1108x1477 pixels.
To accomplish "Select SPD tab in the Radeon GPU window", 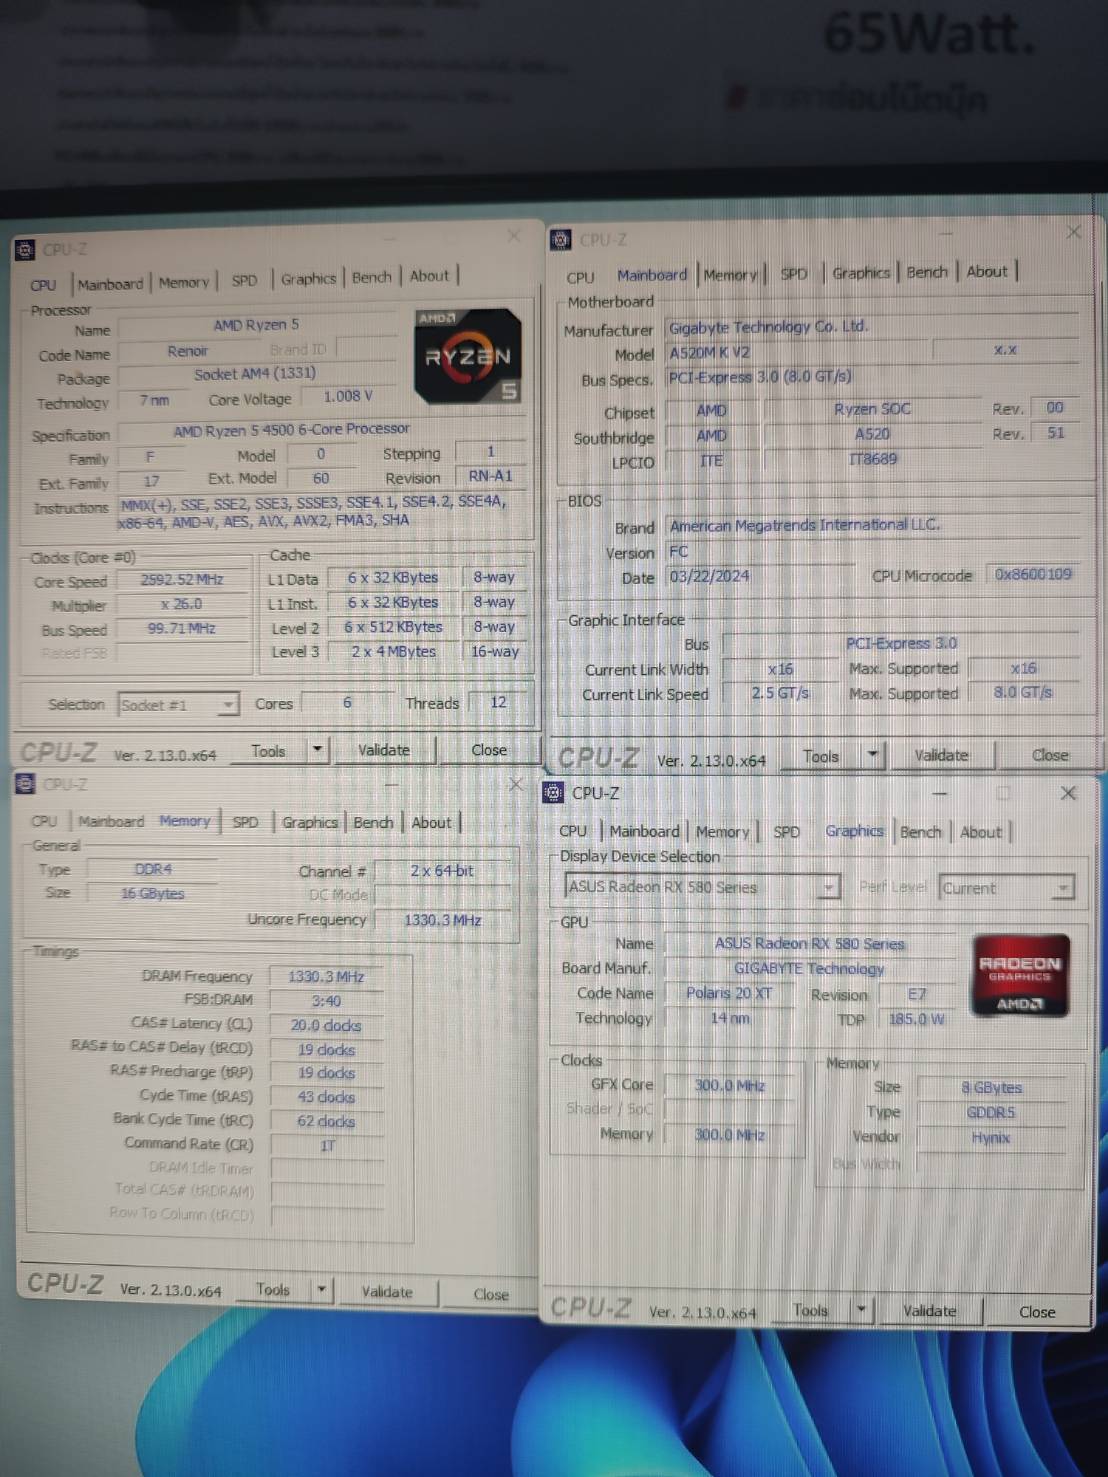I will (787, 832).
